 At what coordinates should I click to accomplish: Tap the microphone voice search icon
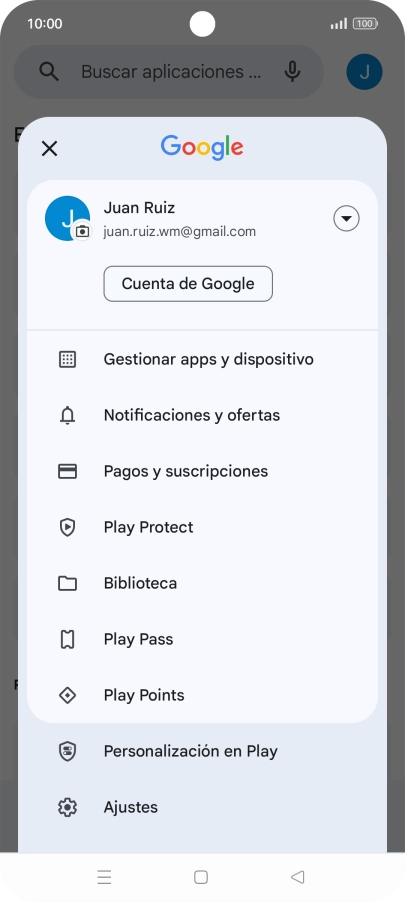[x=292, y=72]
